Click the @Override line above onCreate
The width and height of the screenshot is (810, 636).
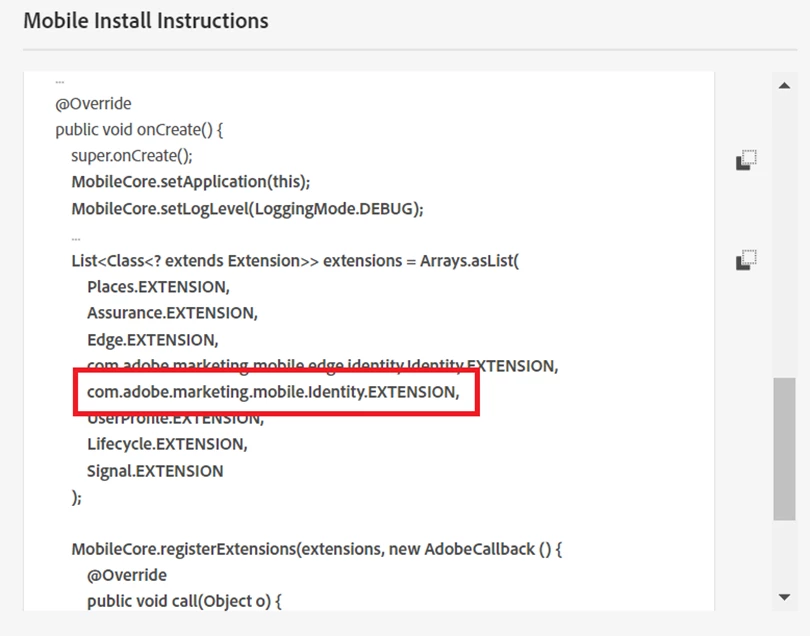coord(94,104)
